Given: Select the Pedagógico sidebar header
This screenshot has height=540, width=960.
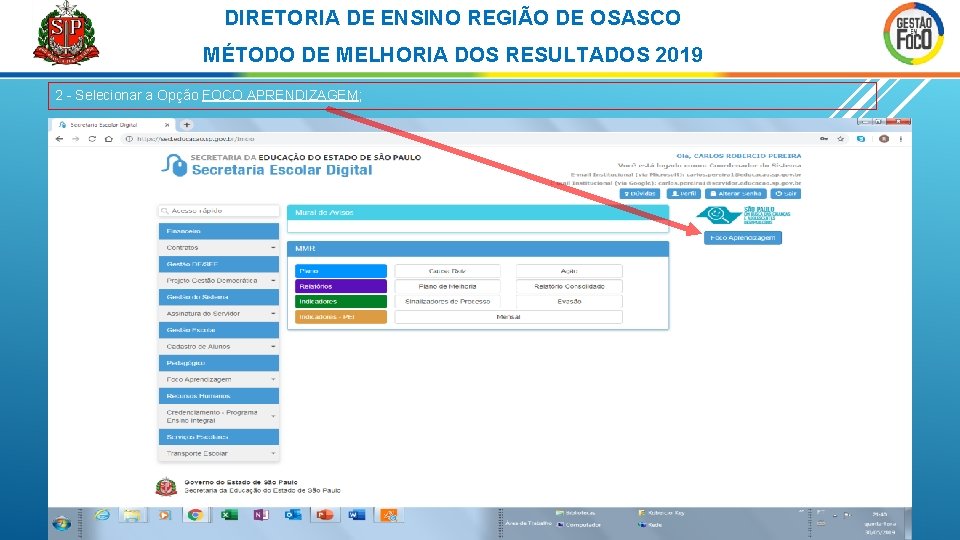Looking at the screenshot, I should (x=219, y=363).
